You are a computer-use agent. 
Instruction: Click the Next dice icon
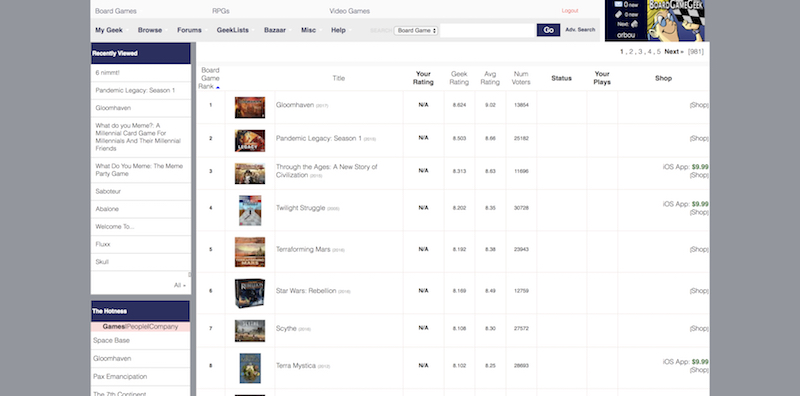pyautogui.click(x=635, y=24)
